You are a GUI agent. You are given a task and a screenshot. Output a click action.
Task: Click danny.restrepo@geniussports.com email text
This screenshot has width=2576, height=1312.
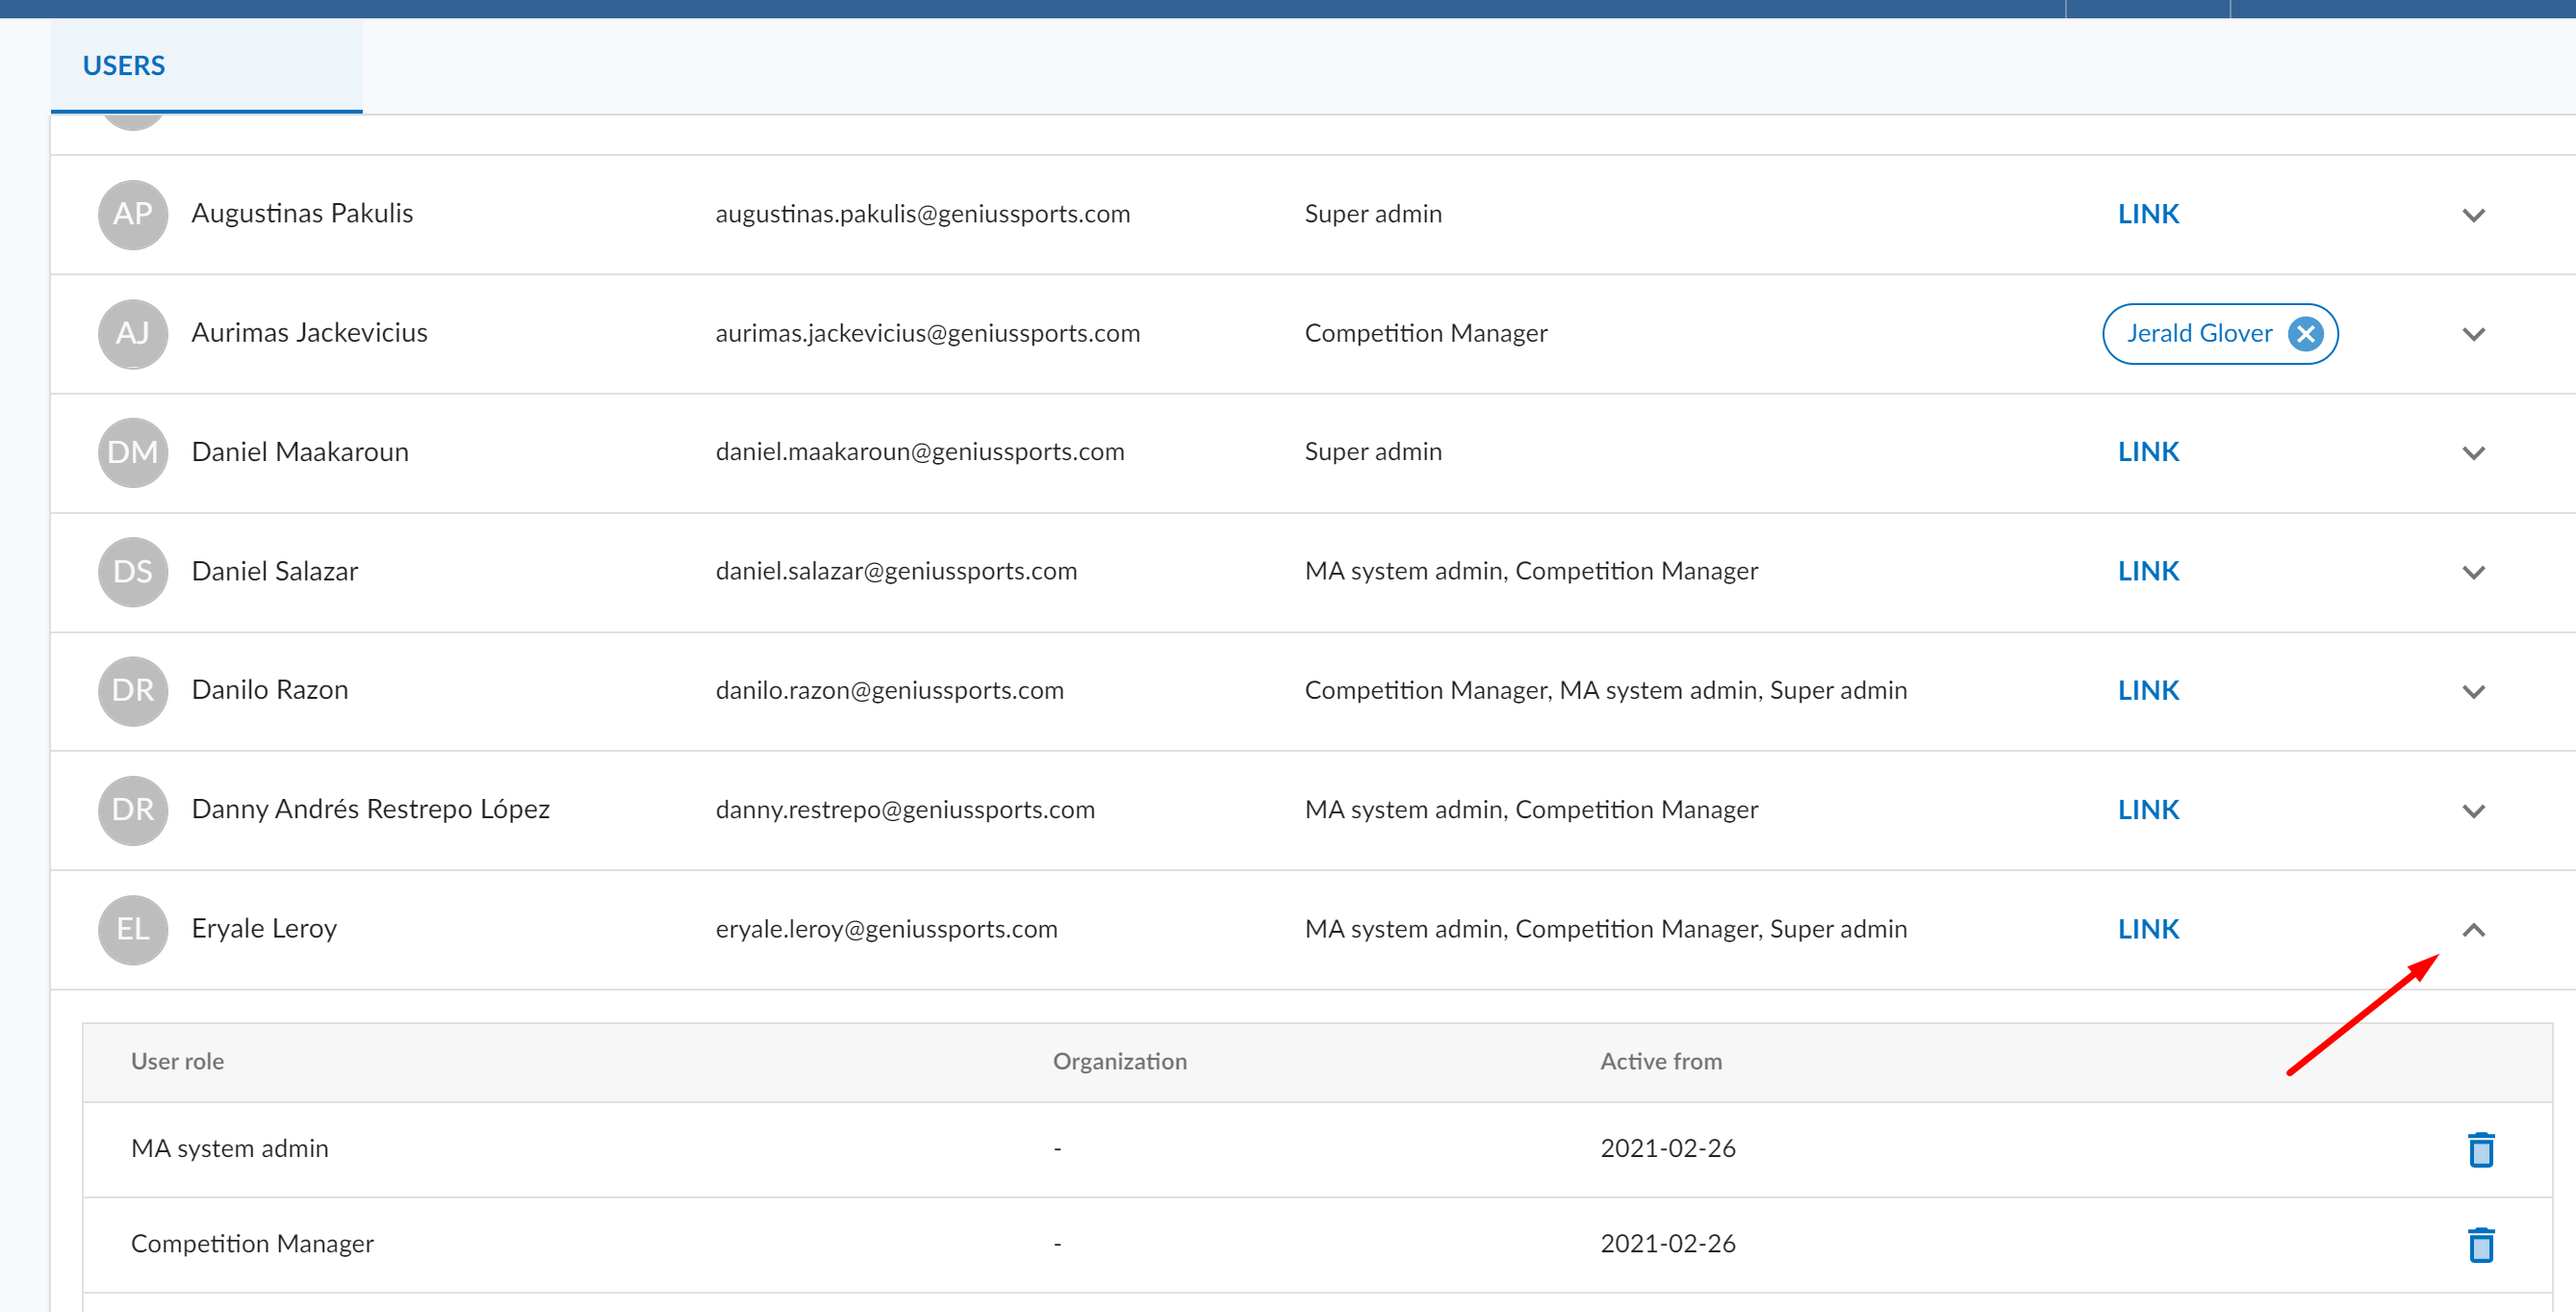click(904, 809)
